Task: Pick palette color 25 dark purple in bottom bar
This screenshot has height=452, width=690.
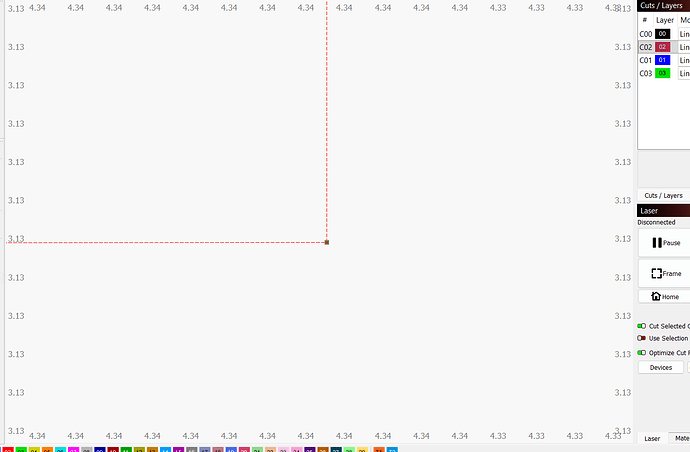Action: 310,450
